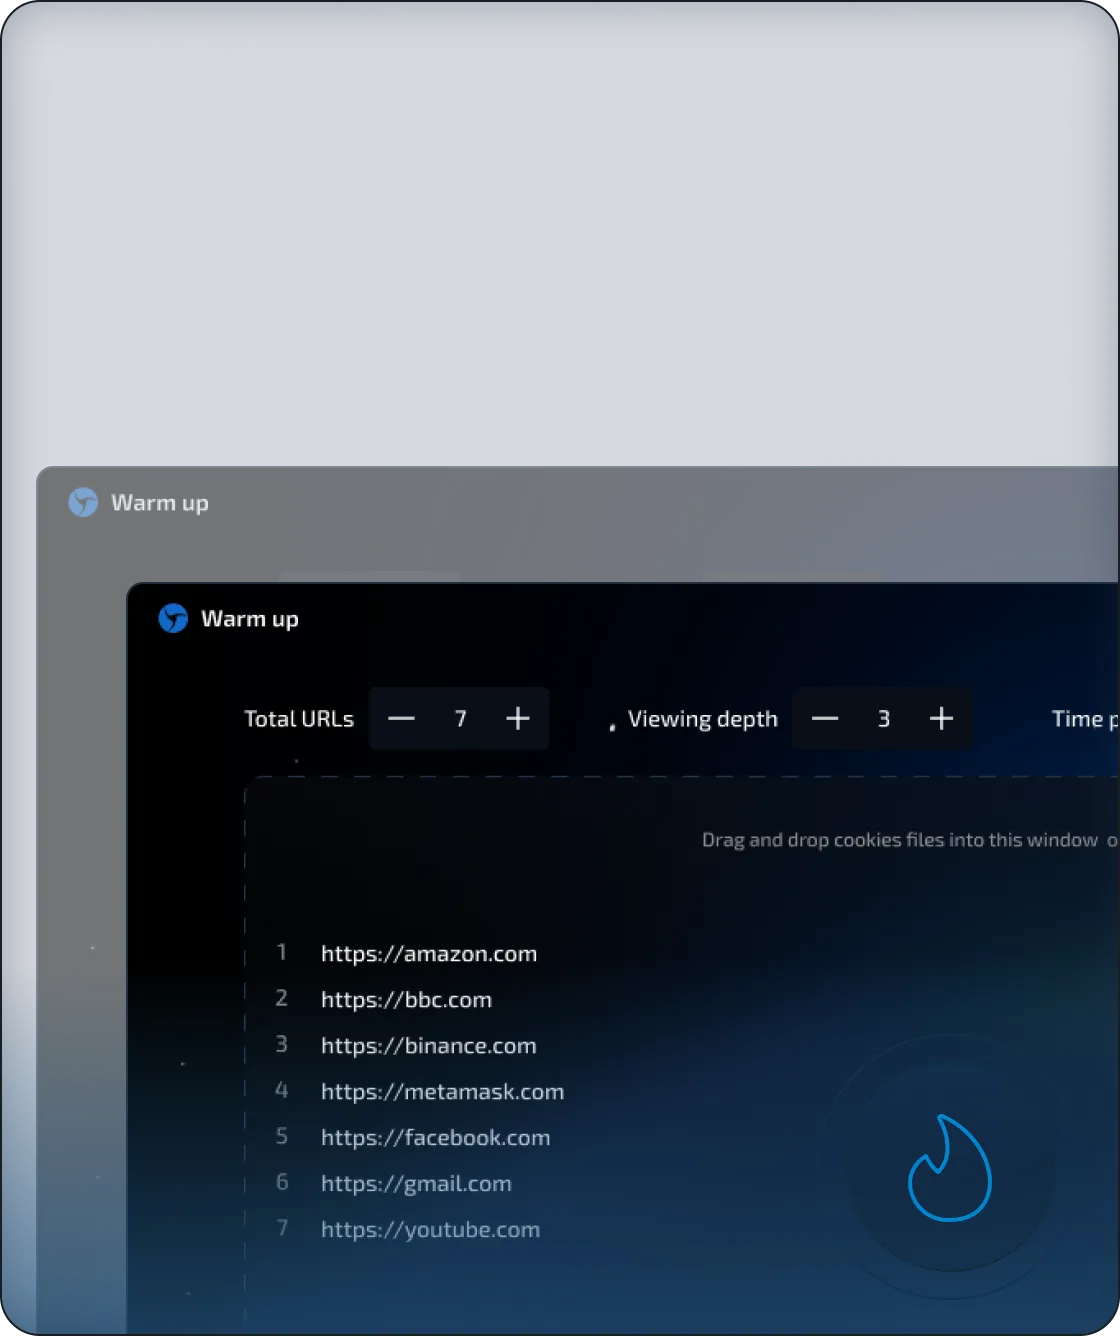Click the background window's Warm up title
This screenshot has width=1120, height=1336.
pos(160,503)
